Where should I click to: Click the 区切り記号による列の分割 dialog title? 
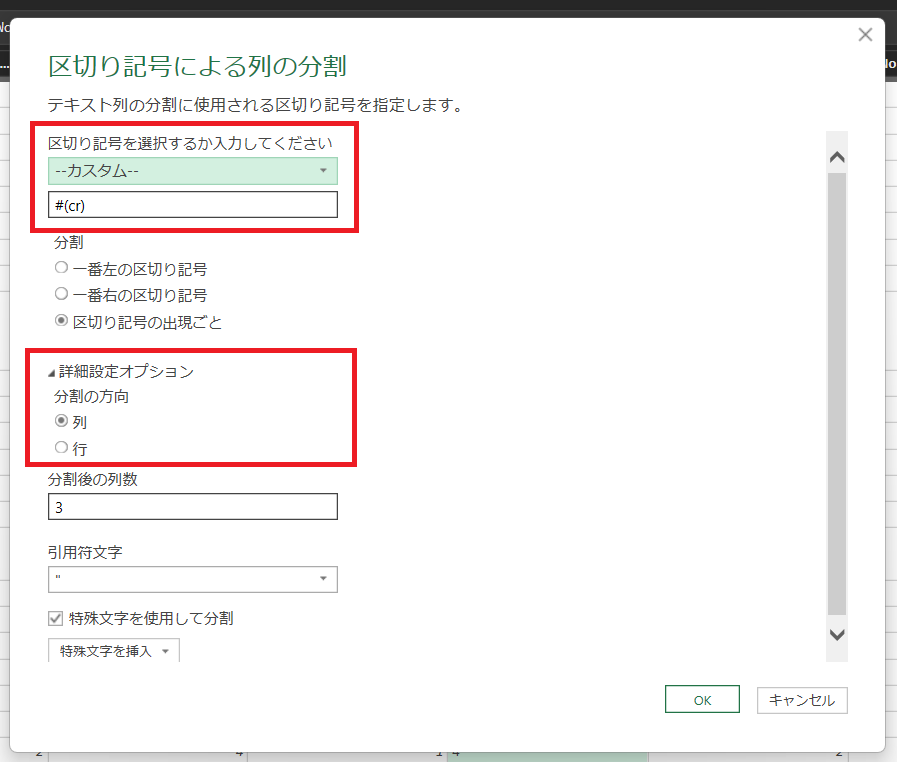198,67
